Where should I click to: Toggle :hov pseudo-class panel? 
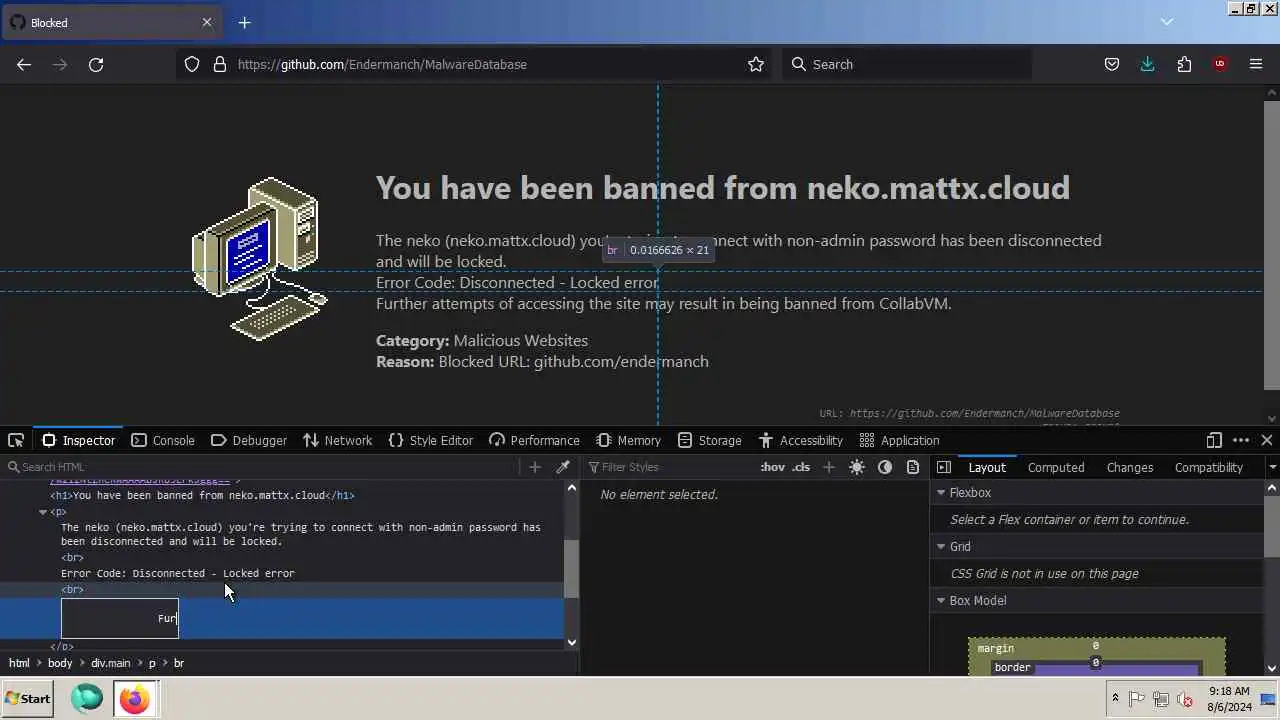pyautogui.click(x=773, y=467)
